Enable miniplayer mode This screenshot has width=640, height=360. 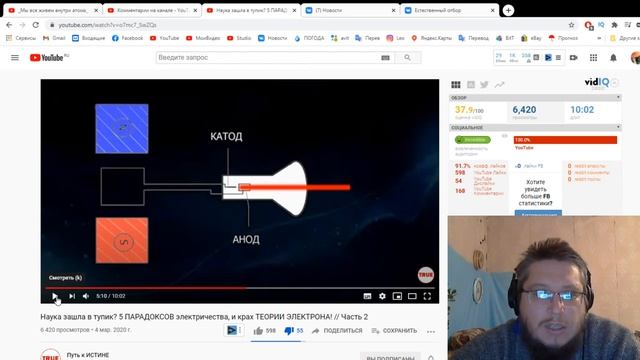397,296
